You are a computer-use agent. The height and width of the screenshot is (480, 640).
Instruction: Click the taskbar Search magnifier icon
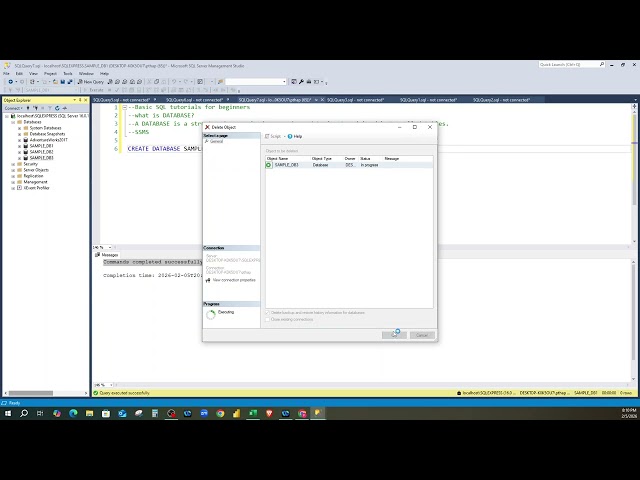(x=24, y=413)
